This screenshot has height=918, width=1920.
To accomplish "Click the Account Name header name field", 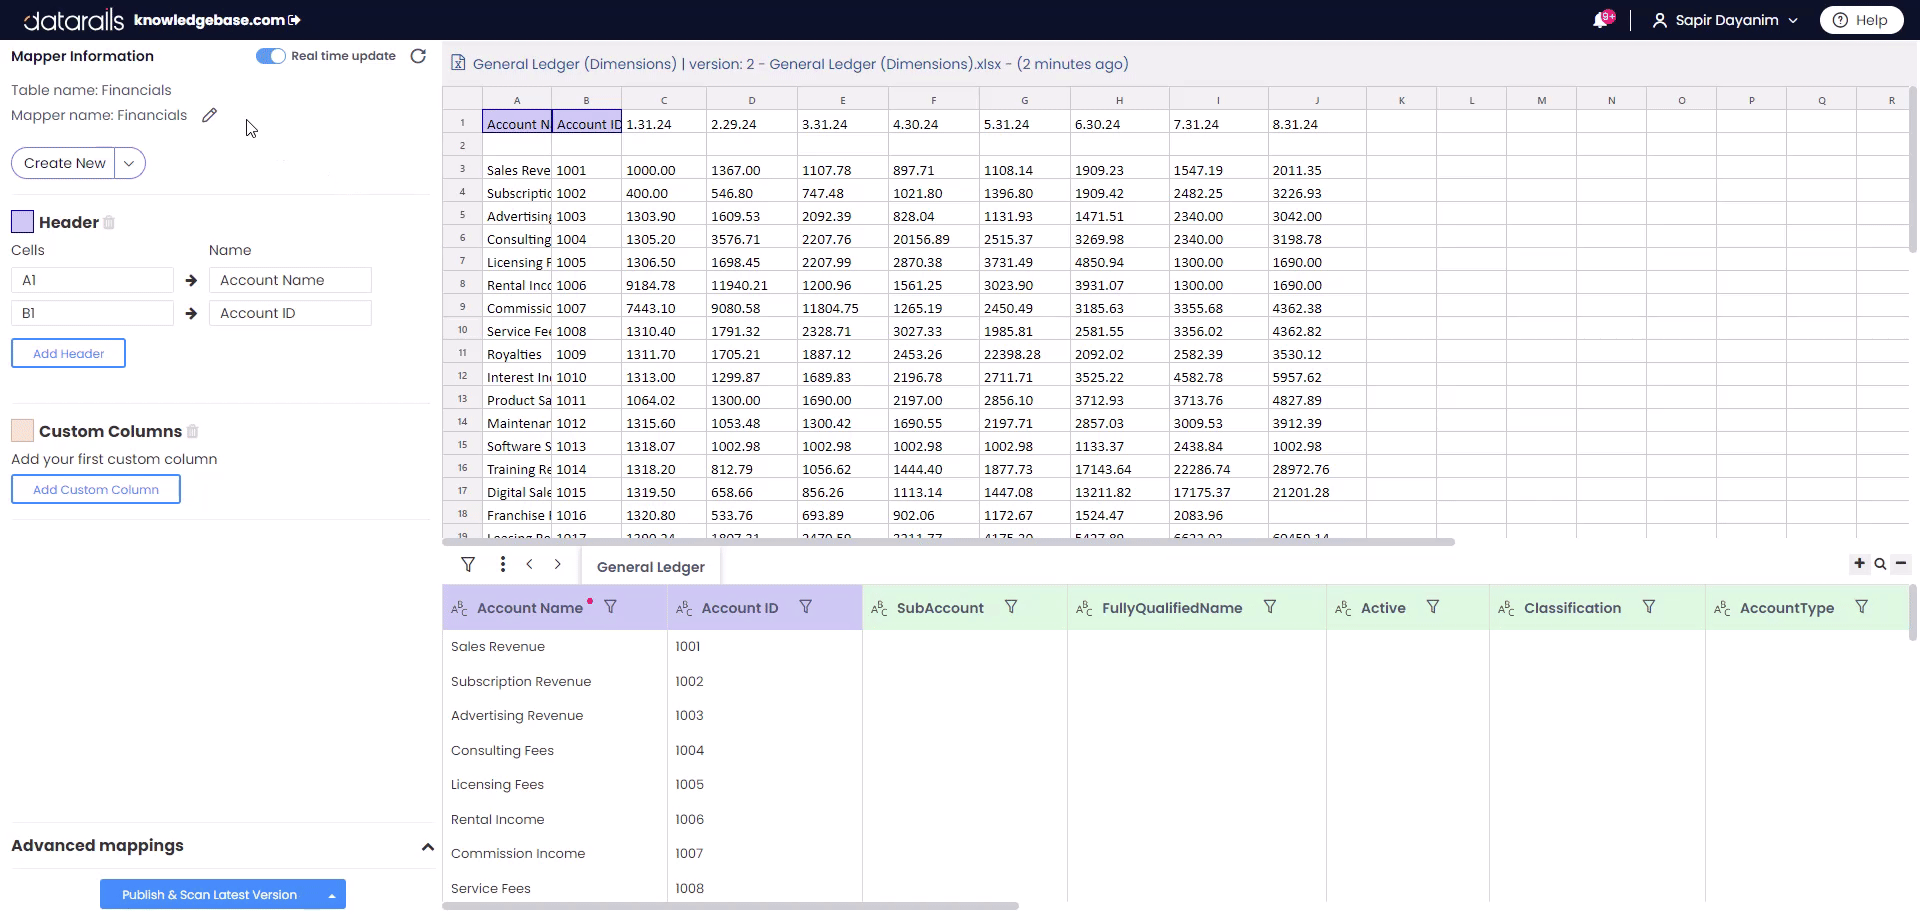I will pos(290,280).
